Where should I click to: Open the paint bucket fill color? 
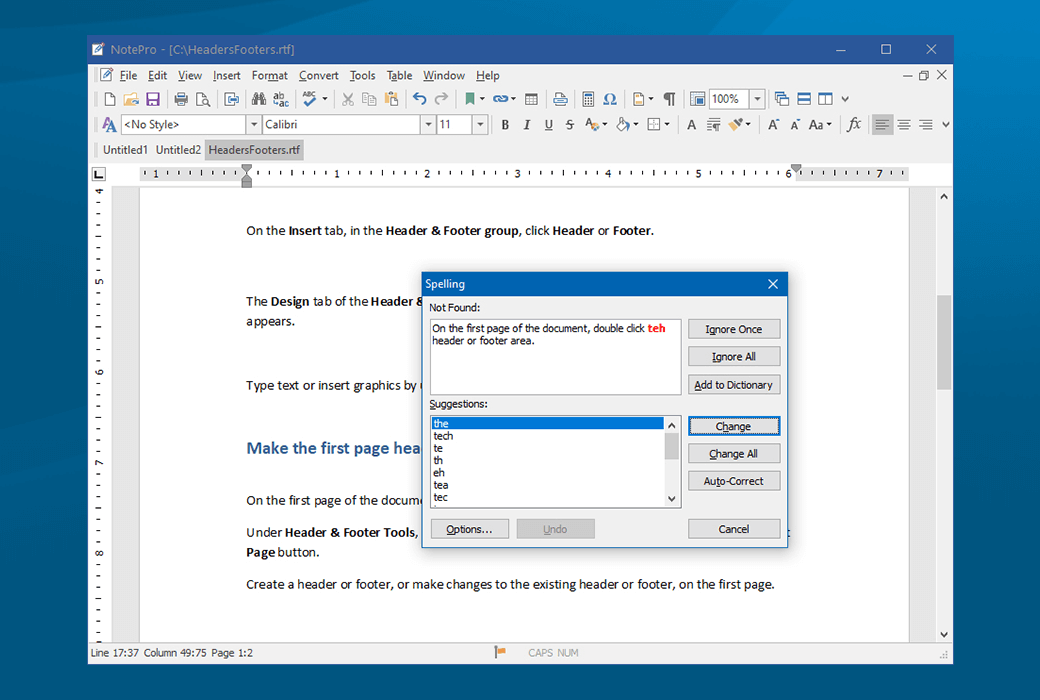pyautogui.click(x=623, y=125)
